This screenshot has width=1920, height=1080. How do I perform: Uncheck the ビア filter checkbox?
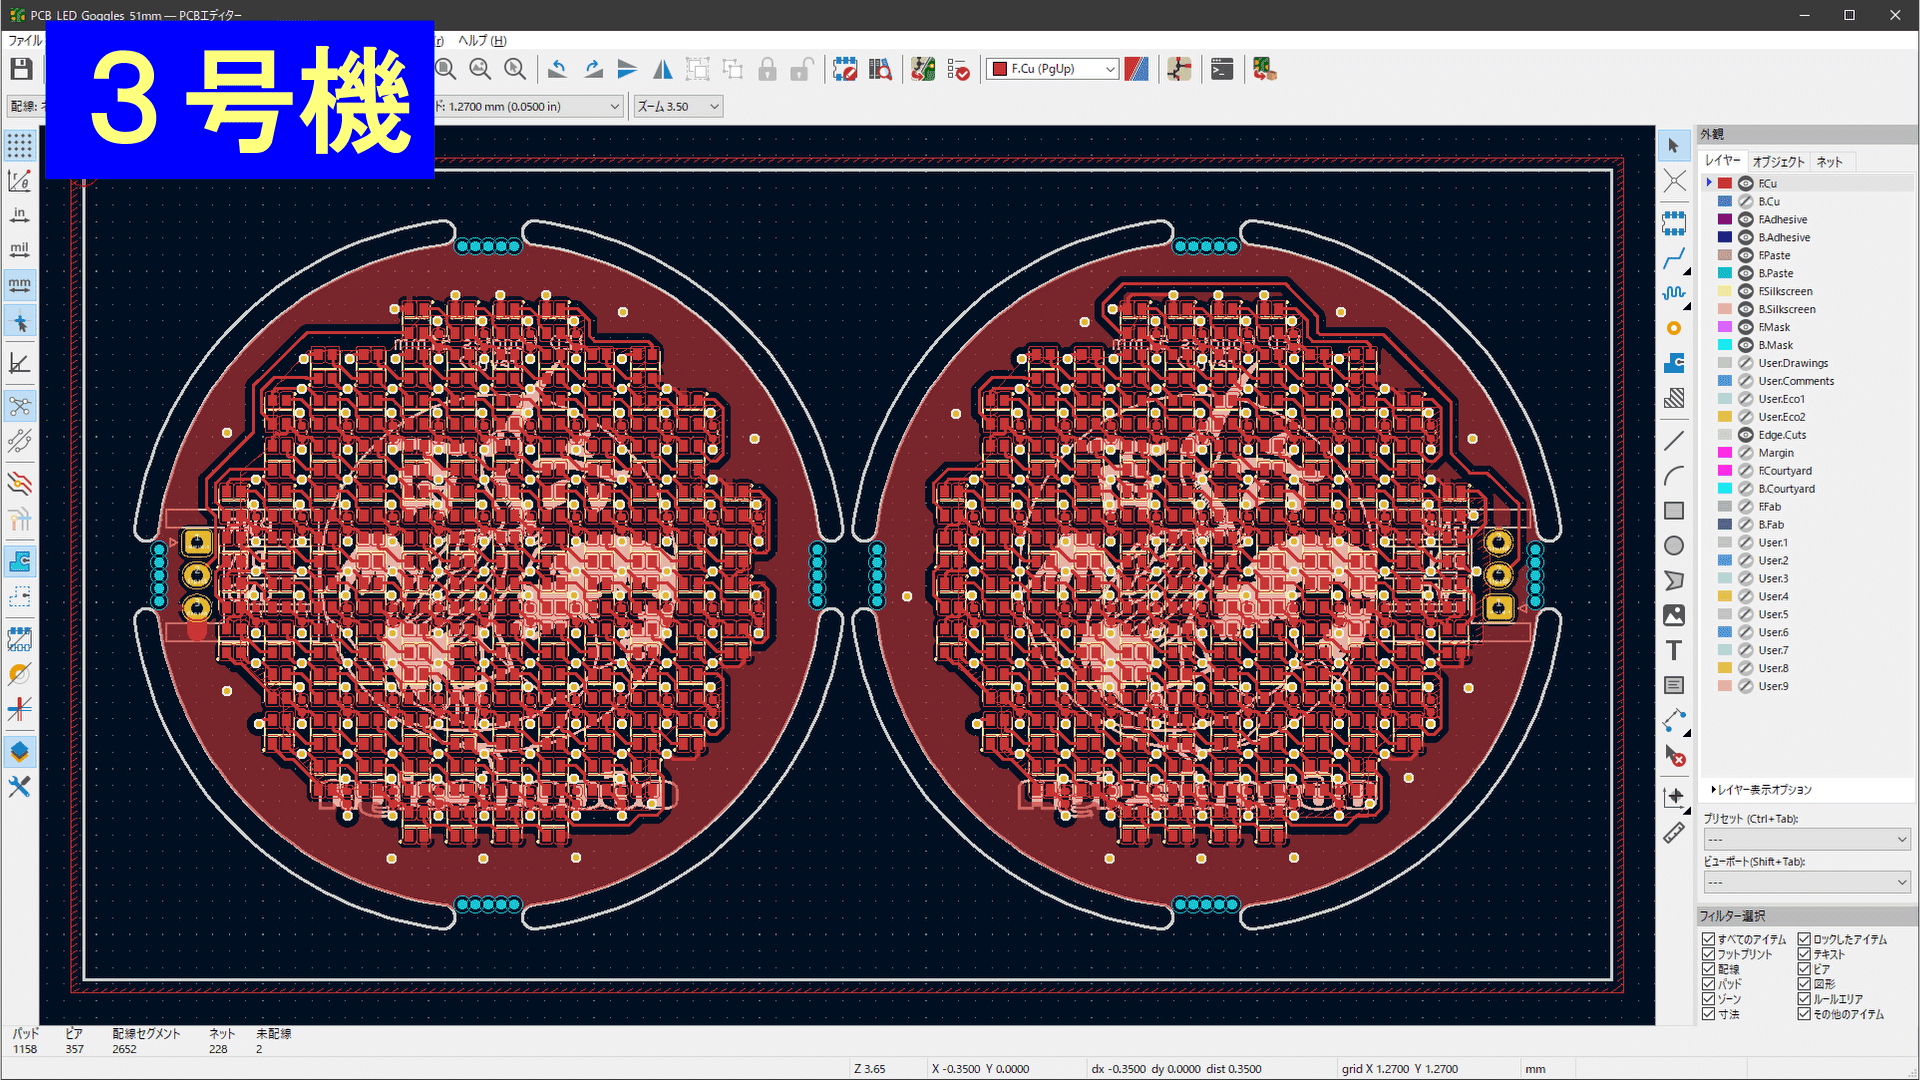[x=1804, y=969]
